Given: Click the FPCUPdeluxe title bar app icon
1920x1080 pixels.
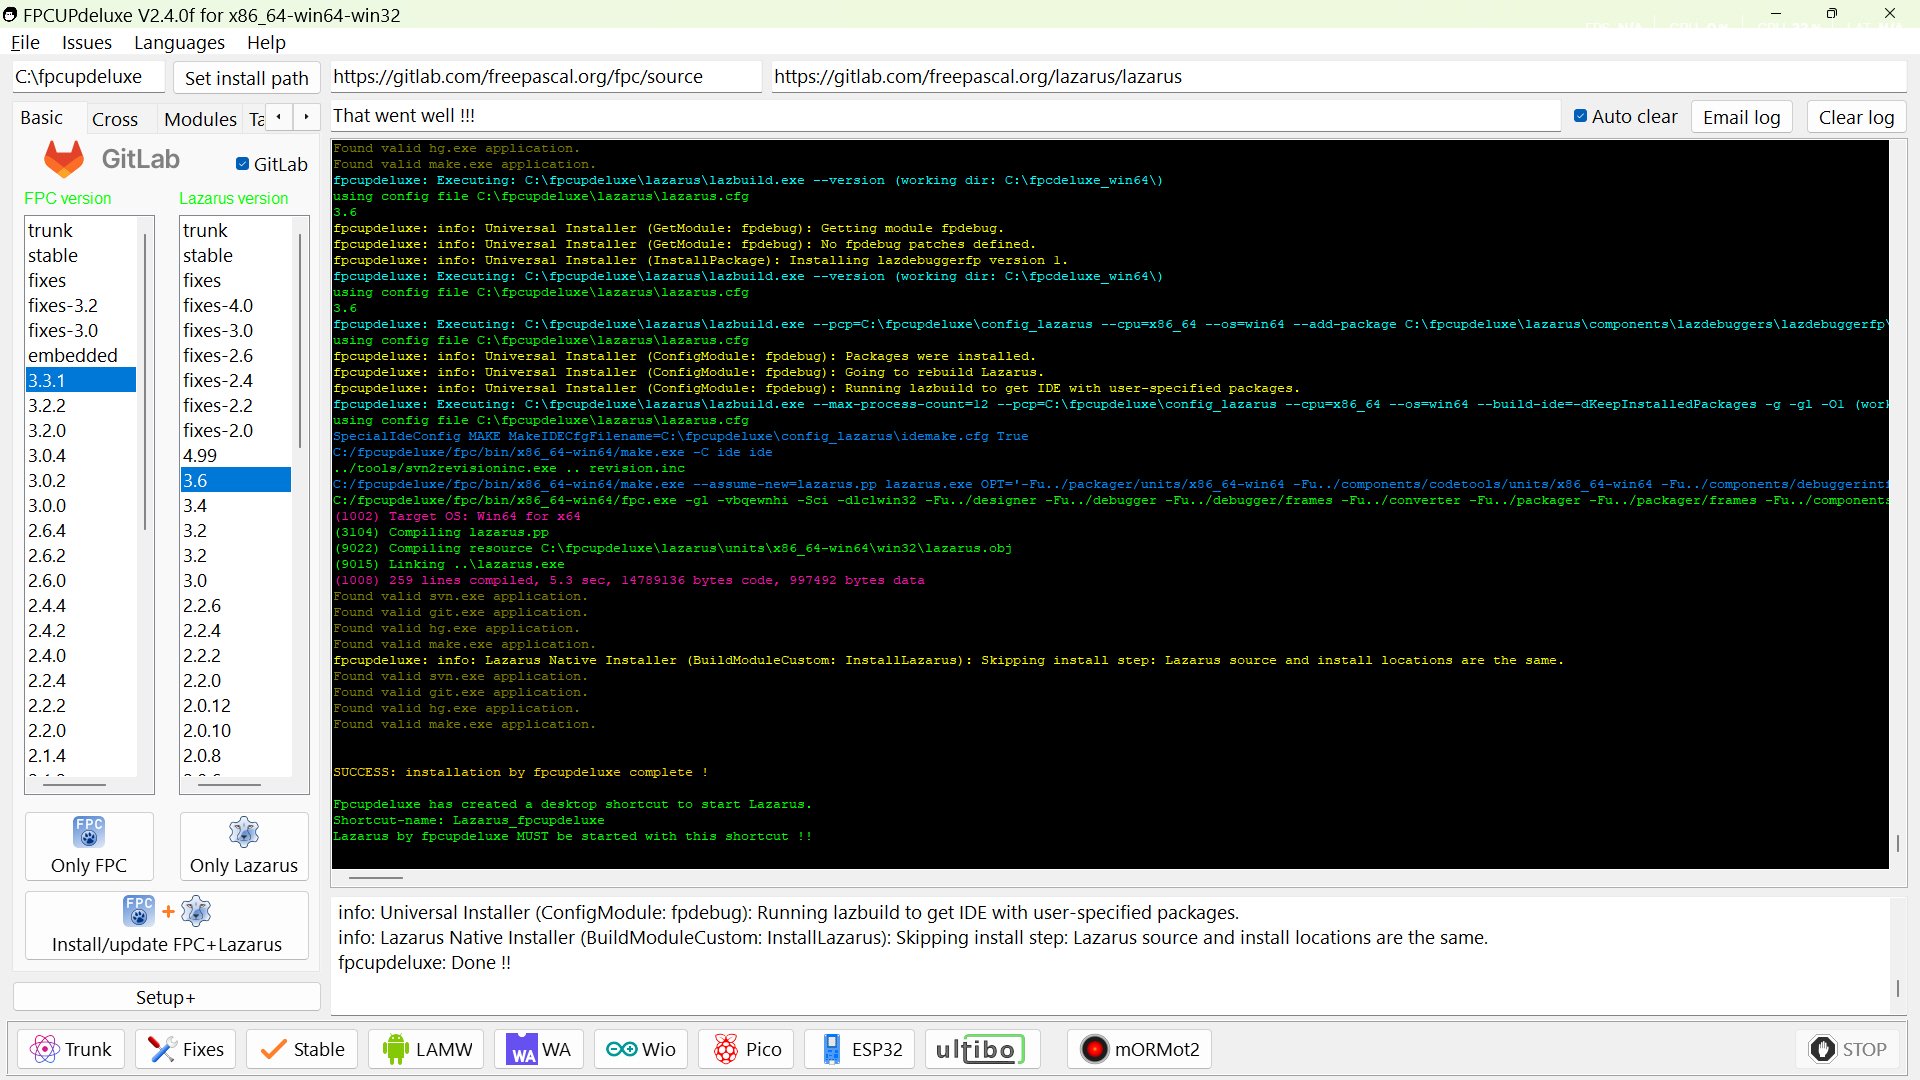Looking at the screenshot, I should click(10, 15).
